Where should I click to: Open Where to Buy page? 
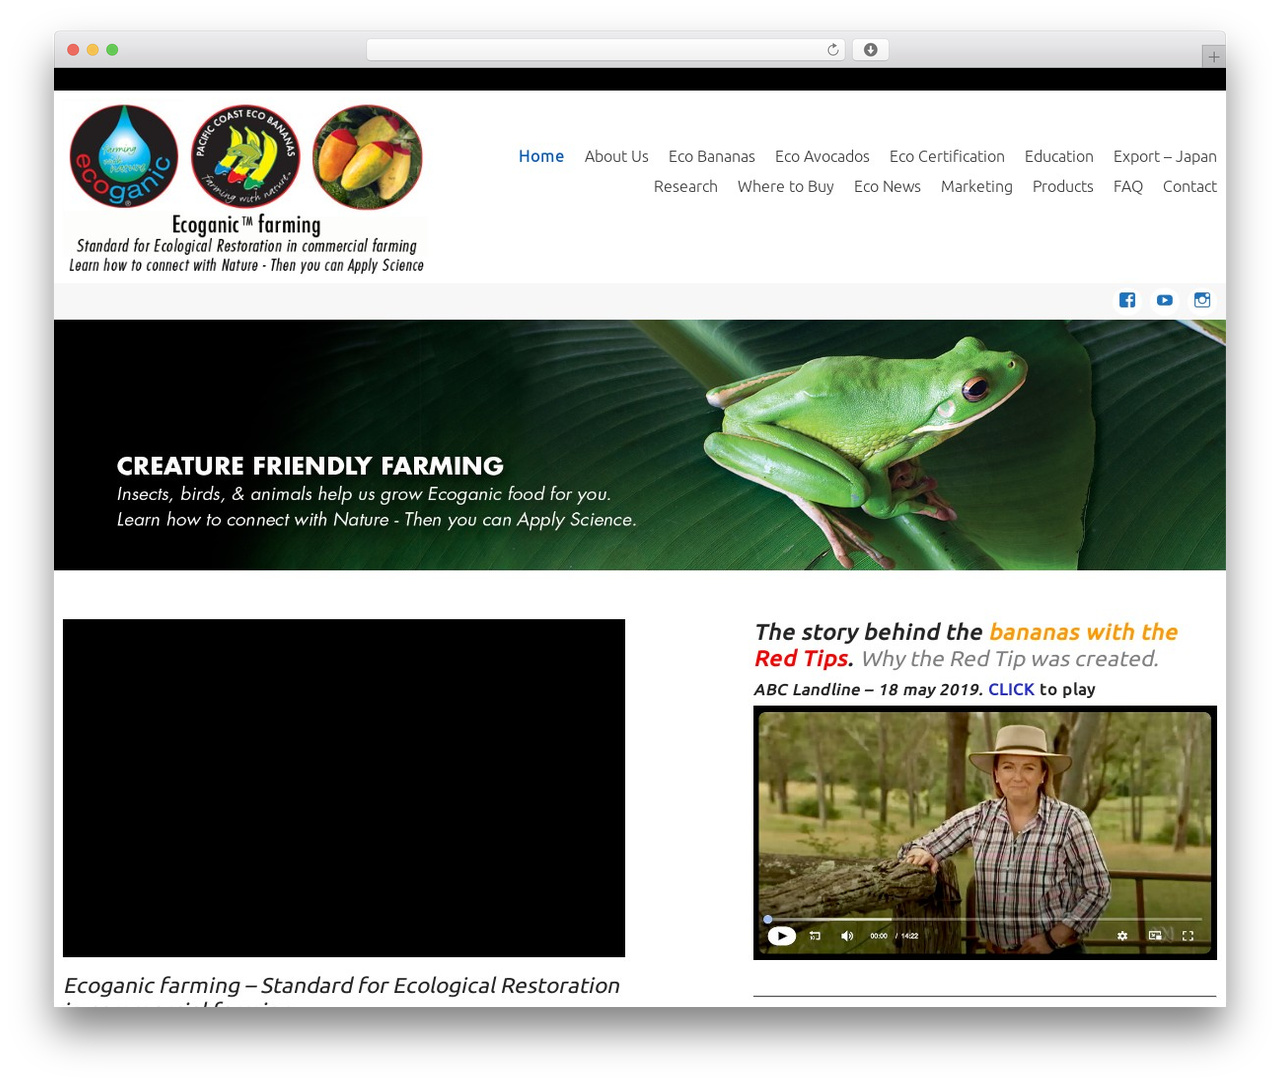[x=785, y=186]
